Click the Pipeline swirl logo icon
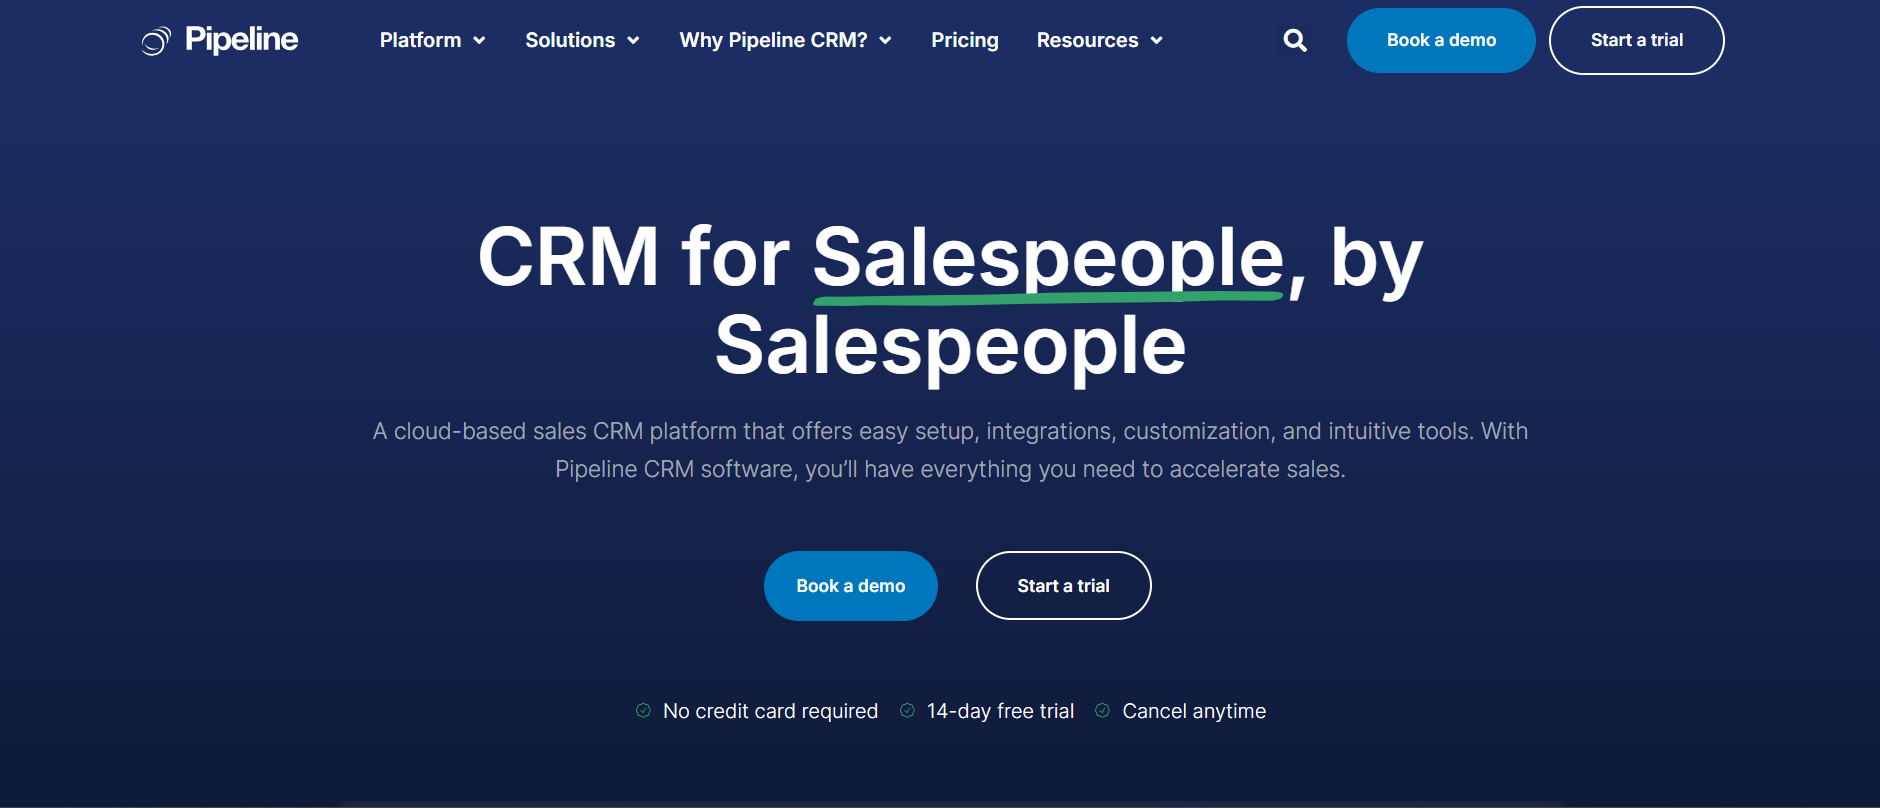 click(x=156, y=41)
